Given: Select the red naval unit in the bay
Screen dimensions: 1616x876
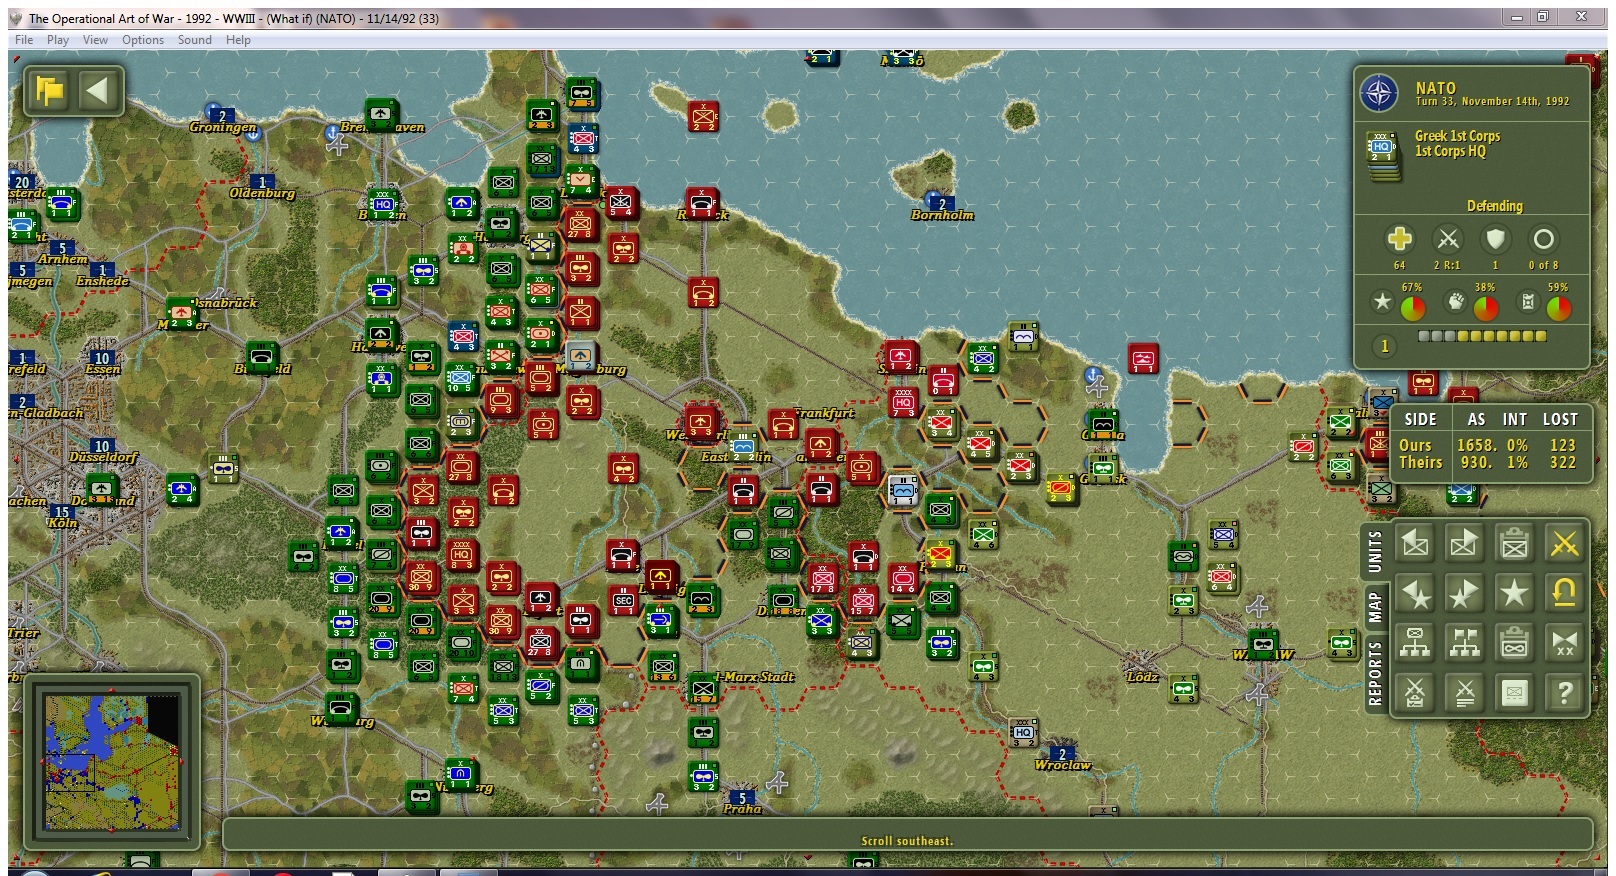Looking at the screenshot, I should point(1142,358).
